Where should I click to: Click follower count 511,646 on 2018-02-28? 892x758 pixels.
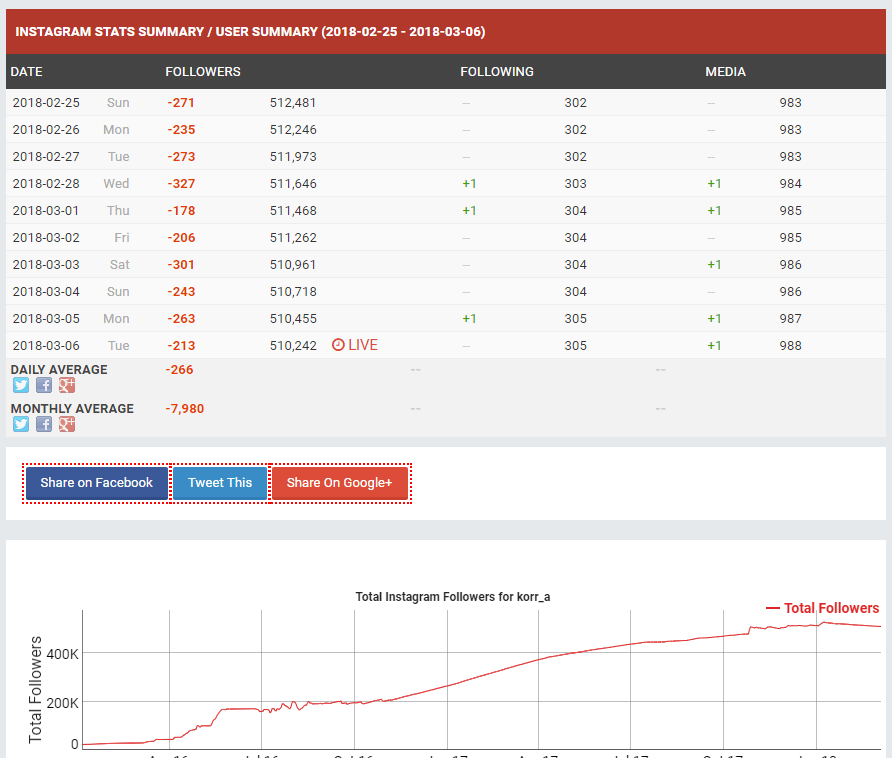(293, 184)
